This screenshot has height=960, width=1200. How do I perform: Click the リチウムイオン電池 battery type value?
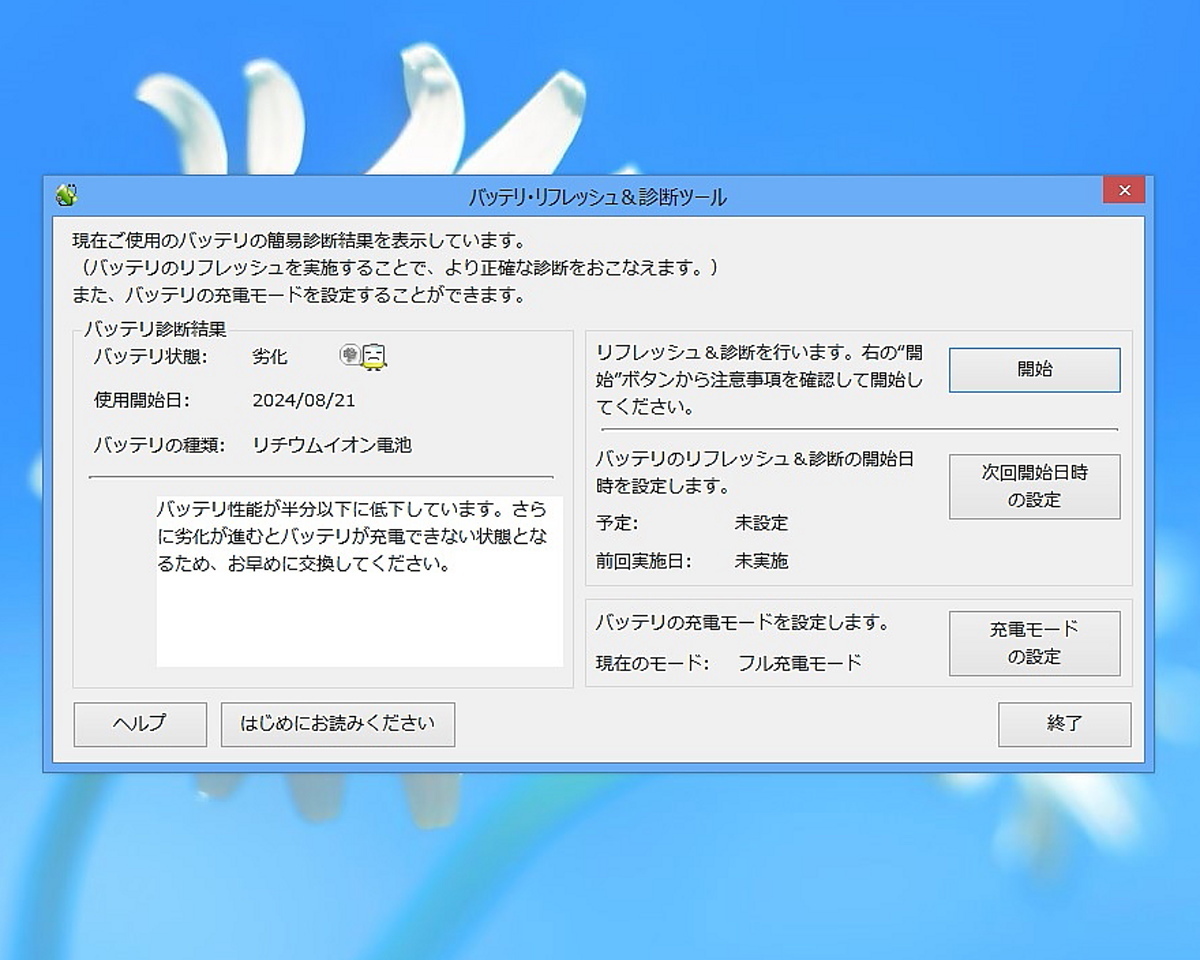[332, 446]
